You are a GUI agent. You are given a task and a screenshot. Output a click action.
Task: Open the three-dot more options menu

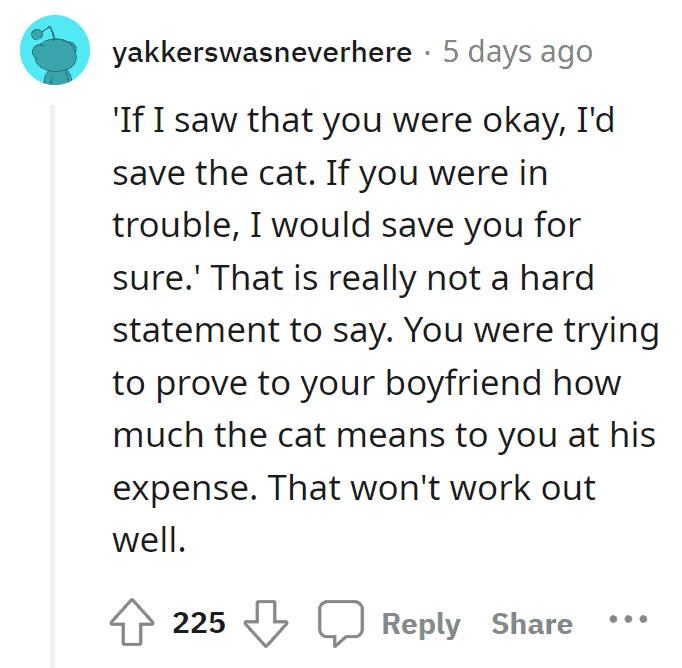pyautogui.click(x=628, y=618)
